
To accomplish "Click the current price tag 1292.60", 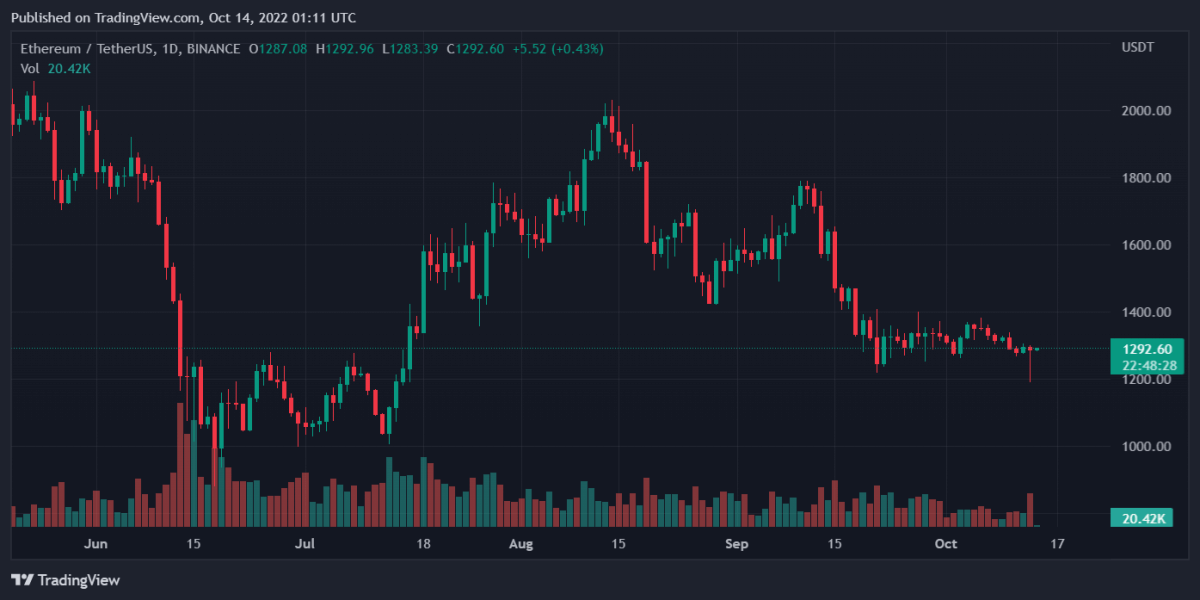I will [1147, 350].
